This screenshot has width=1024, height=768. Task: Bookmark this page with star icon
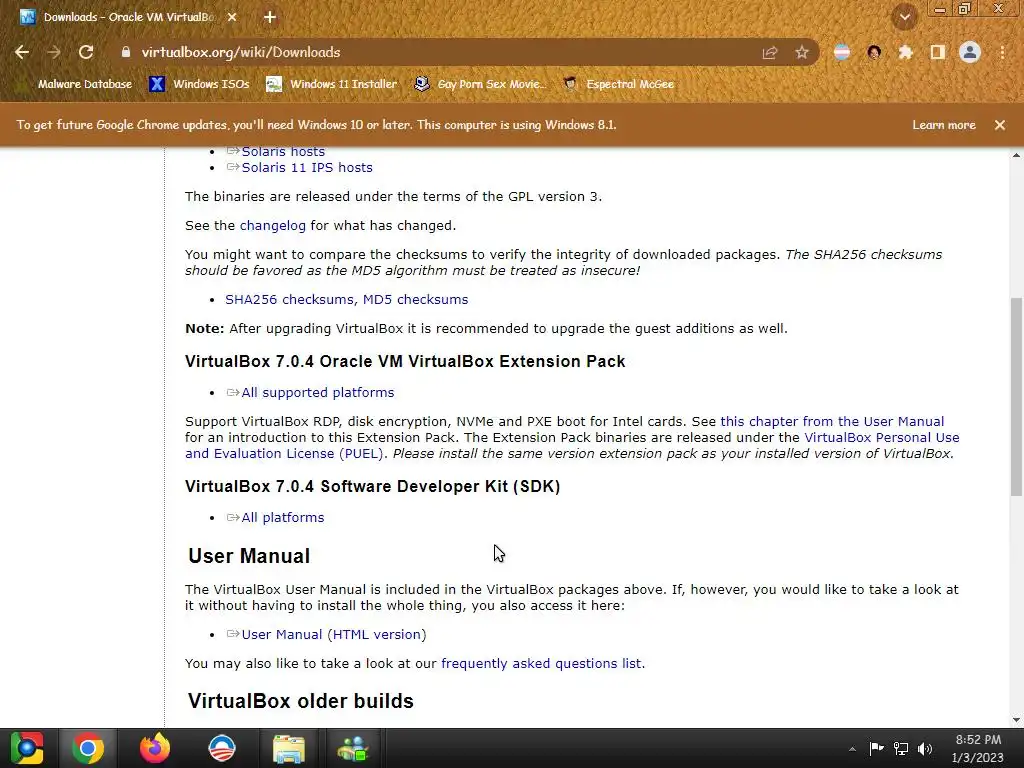tap(802, 53)
